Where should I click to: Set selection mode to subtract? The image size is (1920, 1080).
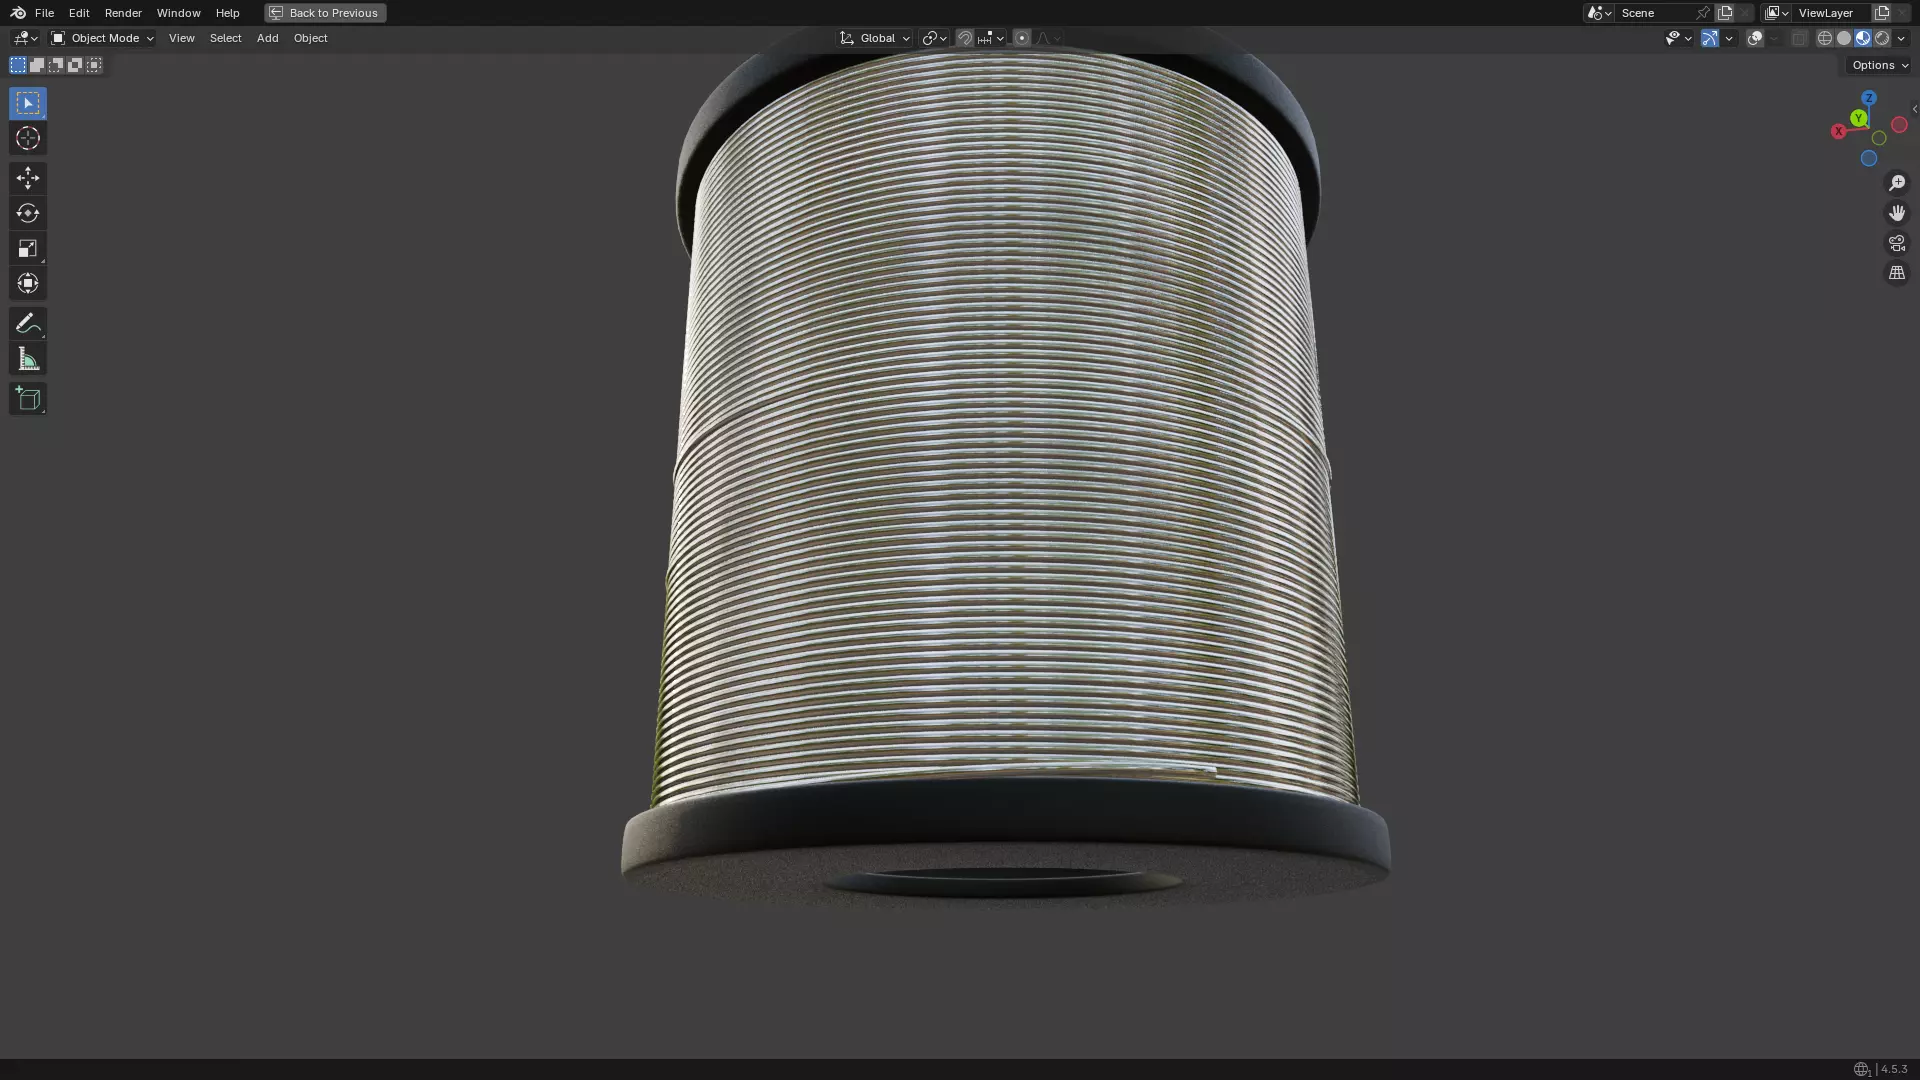pos(56,65)
